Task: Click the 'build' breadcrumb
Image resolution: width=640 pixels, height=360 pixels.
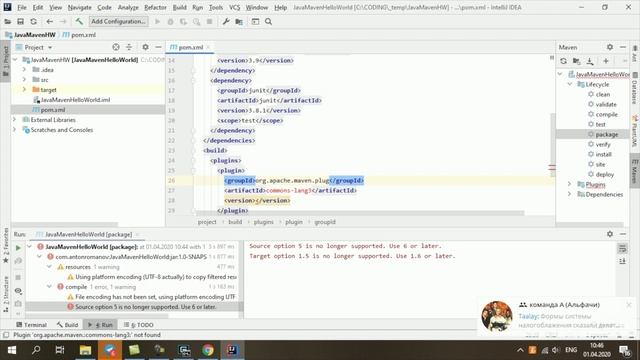Action: click(235, 222)
